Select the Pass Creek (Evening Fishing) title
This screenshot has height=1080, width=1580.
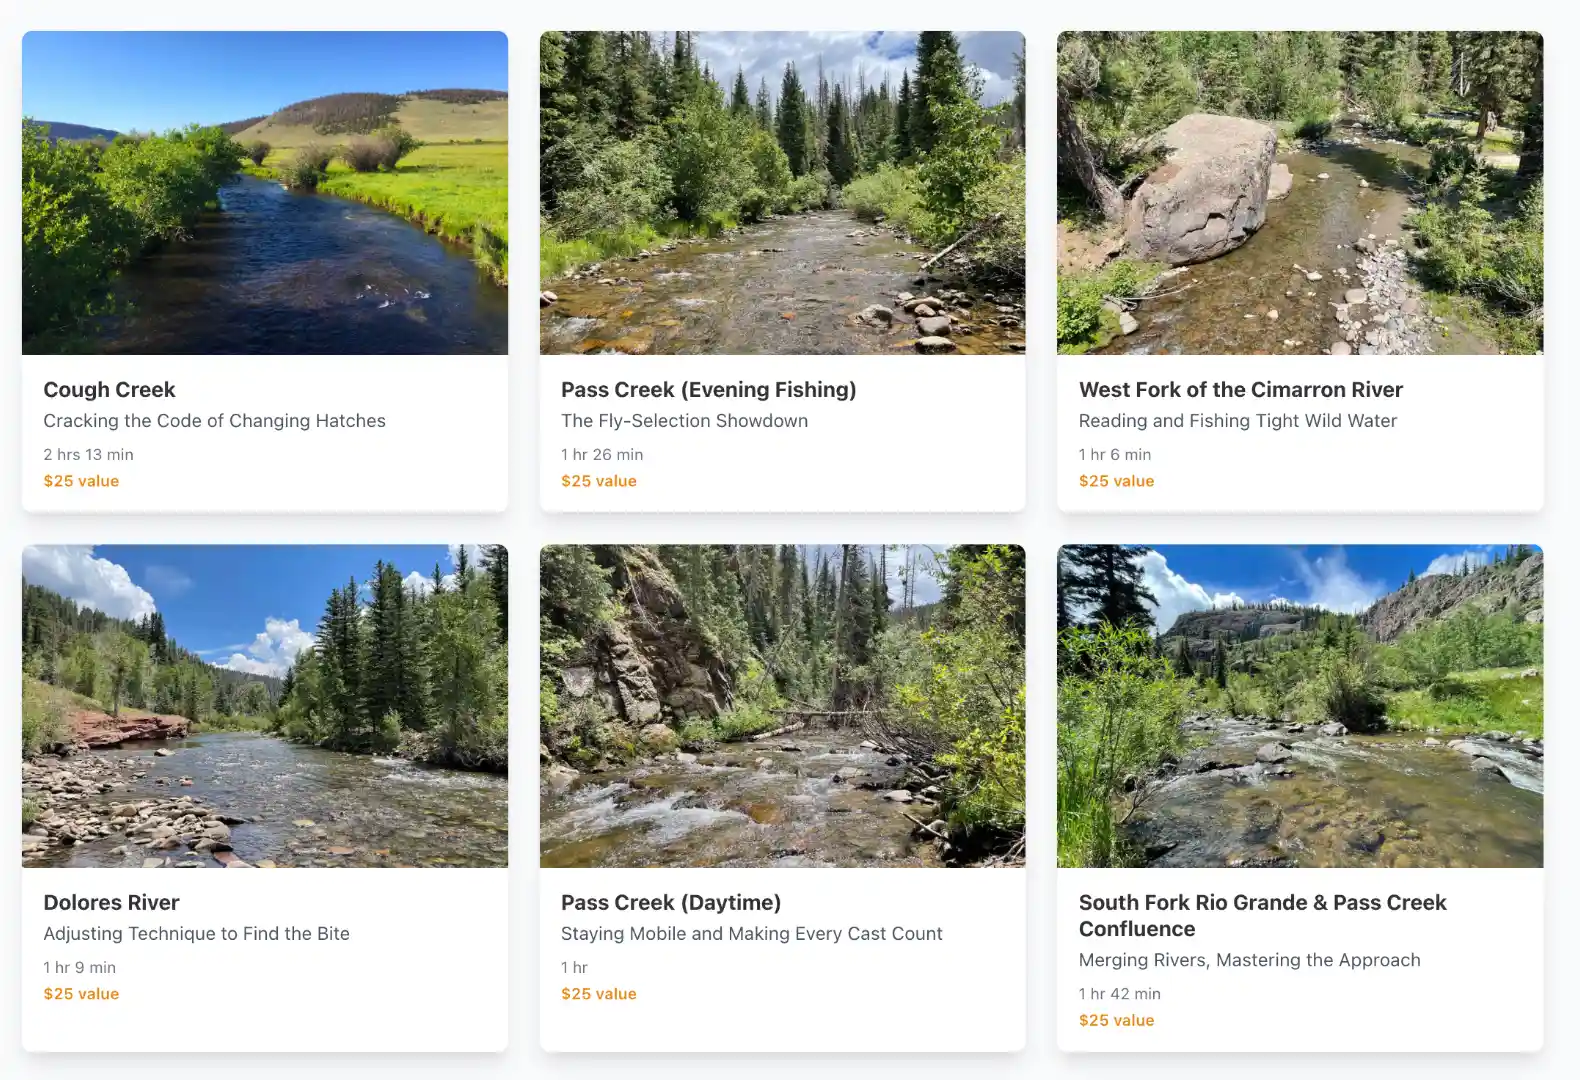point(709,390)
